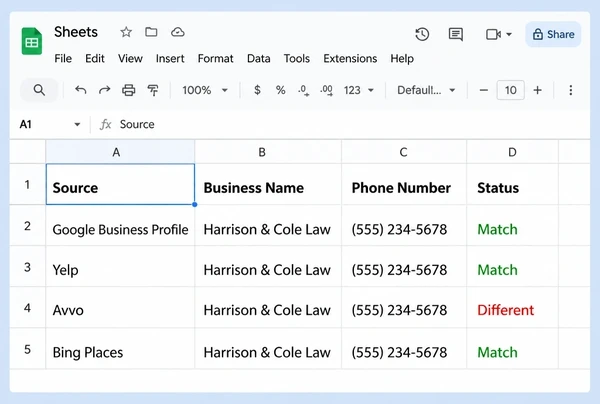Select row 5 header
The image size is (600, 404).
coord(28,349)
